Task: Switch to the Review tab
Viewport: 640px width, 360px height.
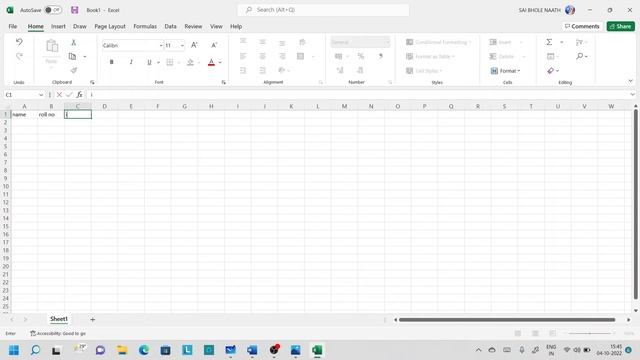Action: pyautogui.click(x=193, y=26)
